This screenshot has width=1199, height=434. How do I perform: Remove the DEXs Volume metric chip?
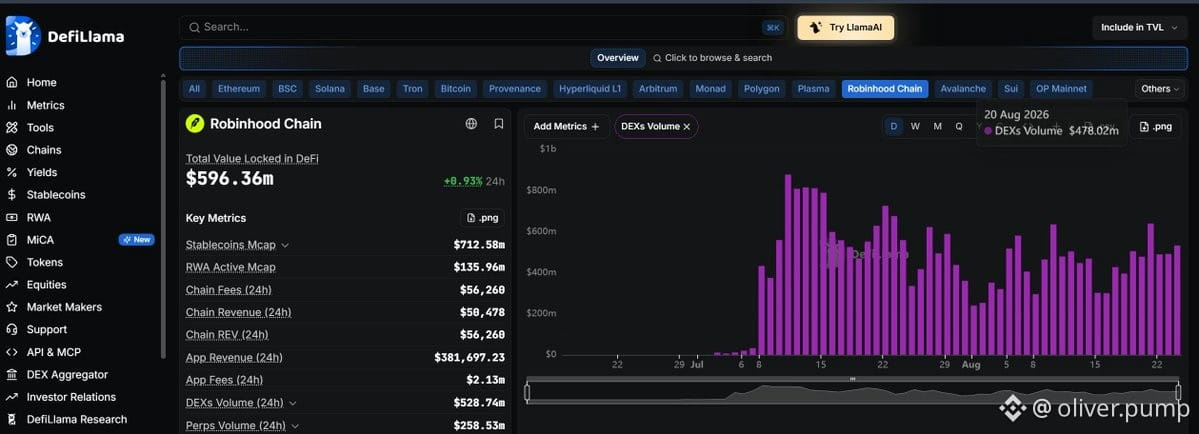[687, 127]
